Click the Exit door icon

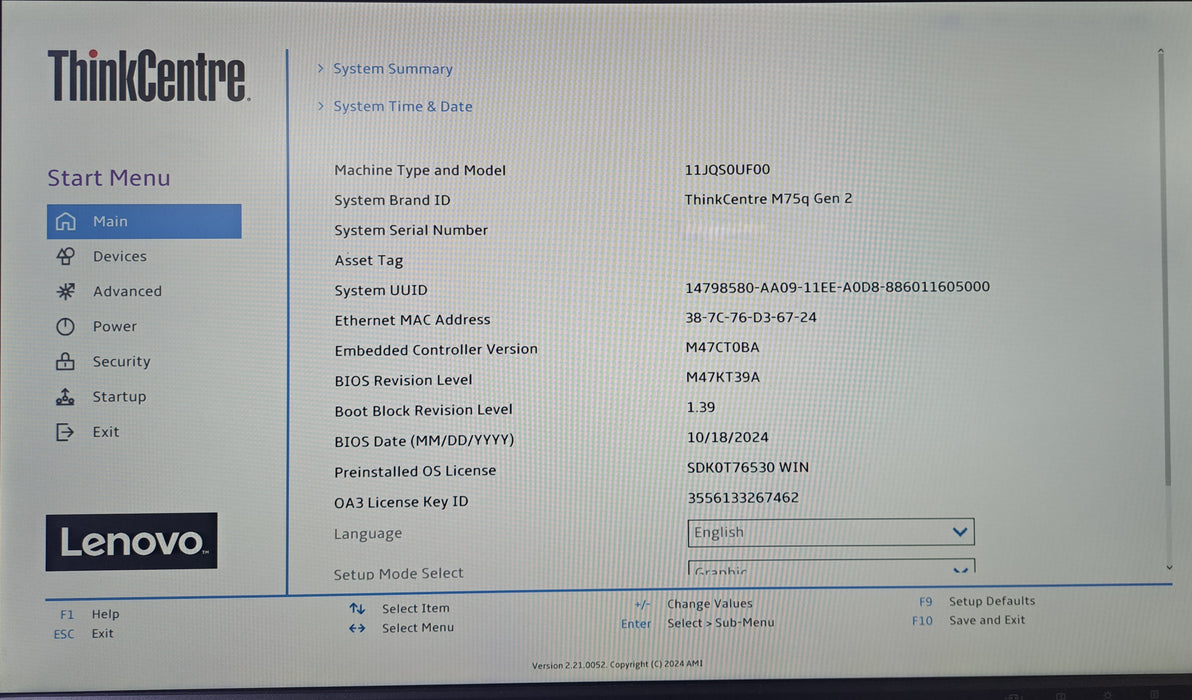pos(65,432)
